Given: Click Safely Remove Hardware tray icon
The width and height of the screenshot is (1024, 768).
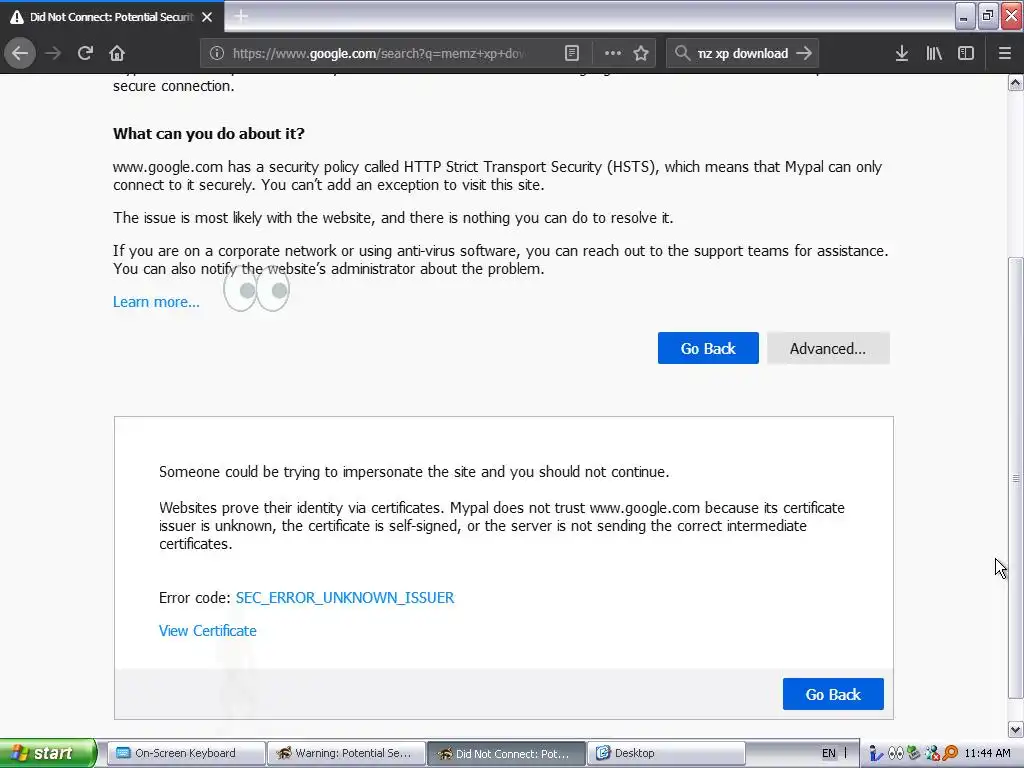Looking at the screenshot, I should click(914, 754).
